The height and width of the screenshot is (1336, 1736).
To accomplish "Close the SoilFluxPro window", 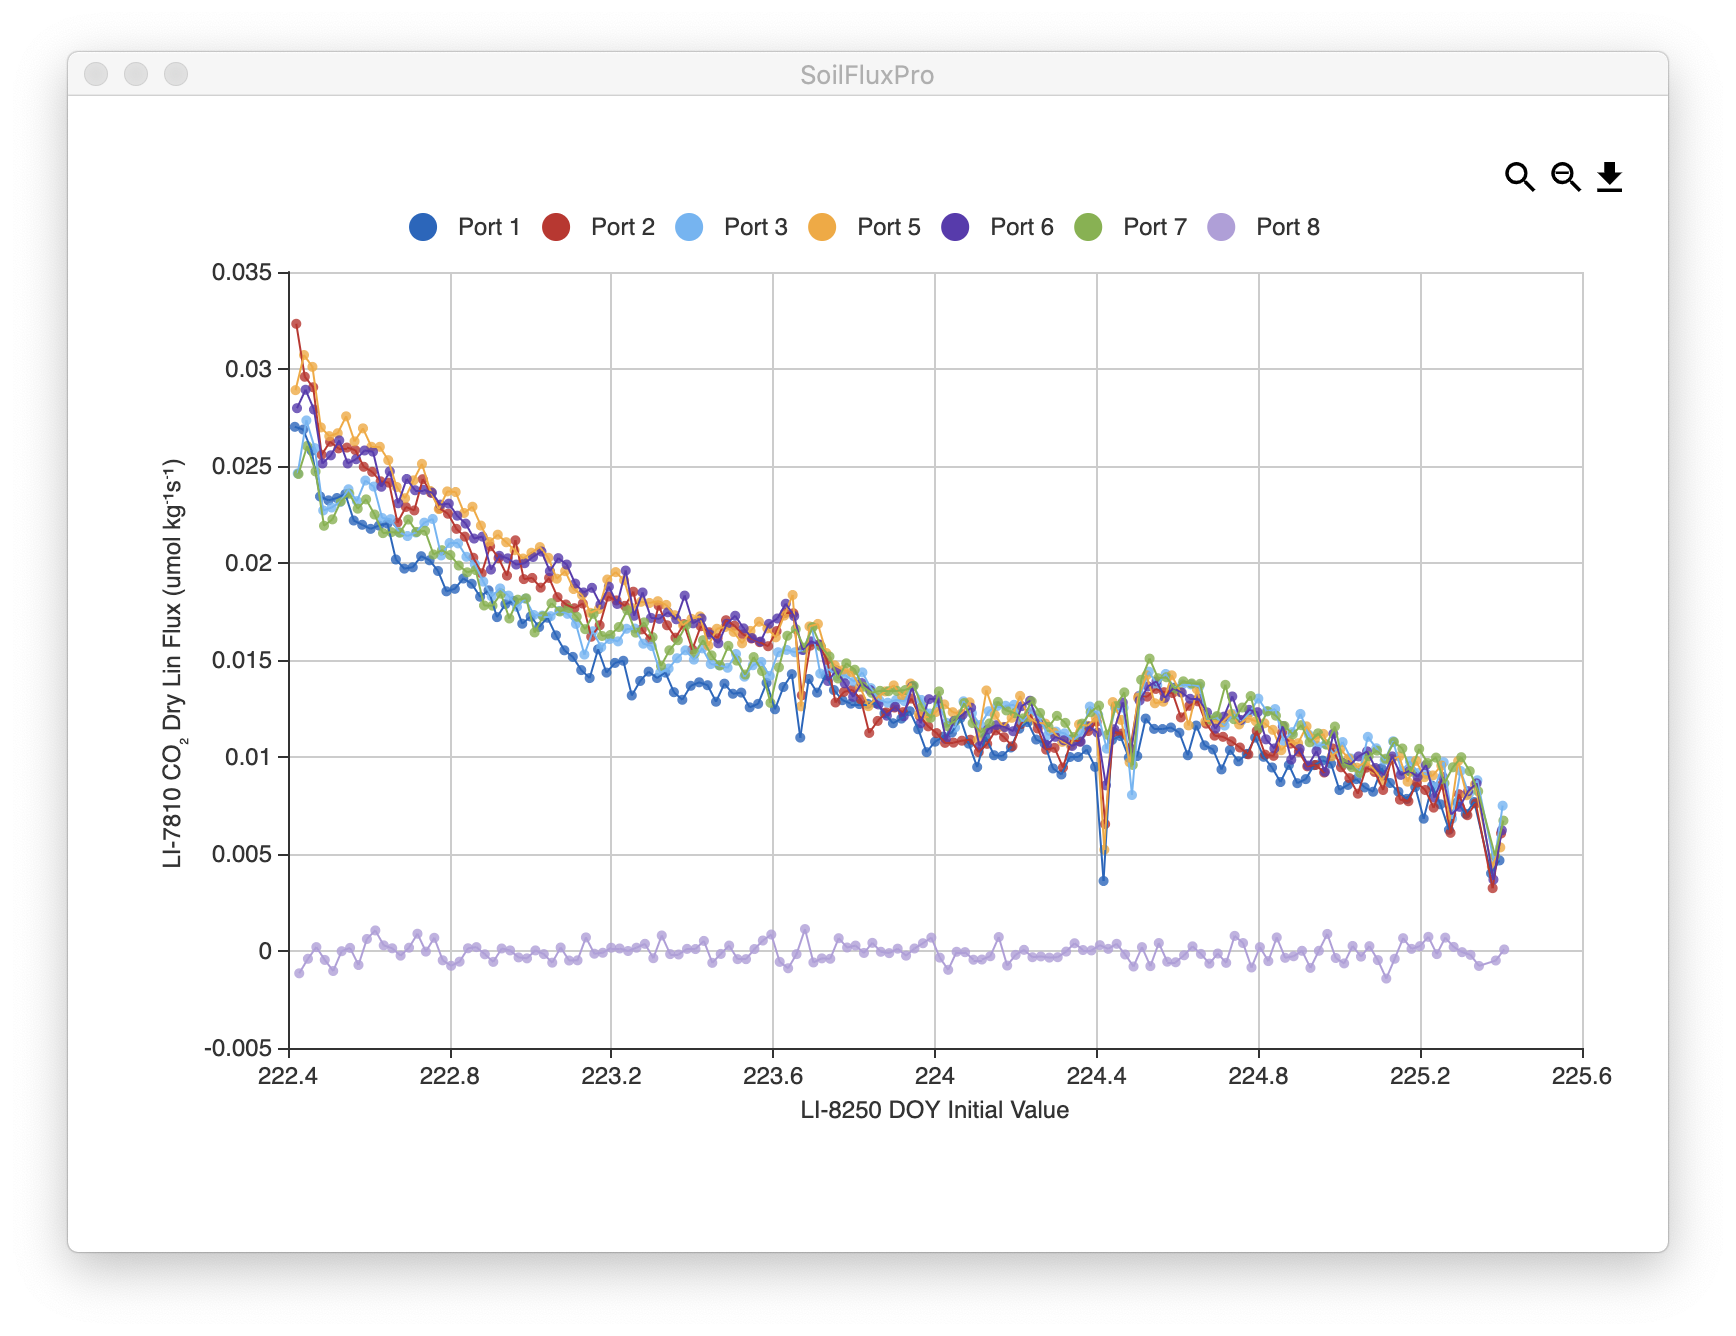I will pyautogui.click(x=96, y=74).
